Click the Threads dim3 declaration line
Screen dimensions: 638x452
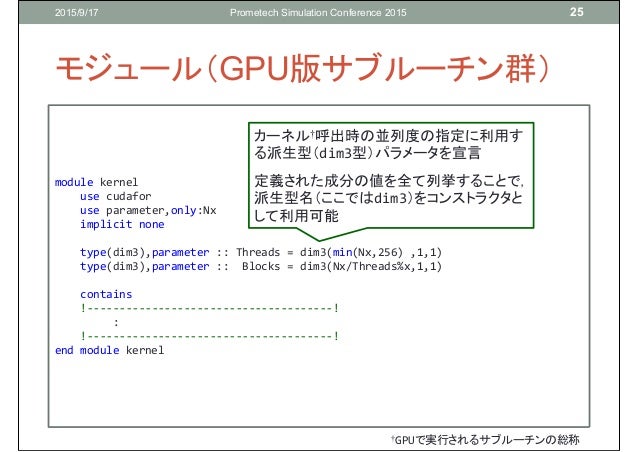[261, 252]
